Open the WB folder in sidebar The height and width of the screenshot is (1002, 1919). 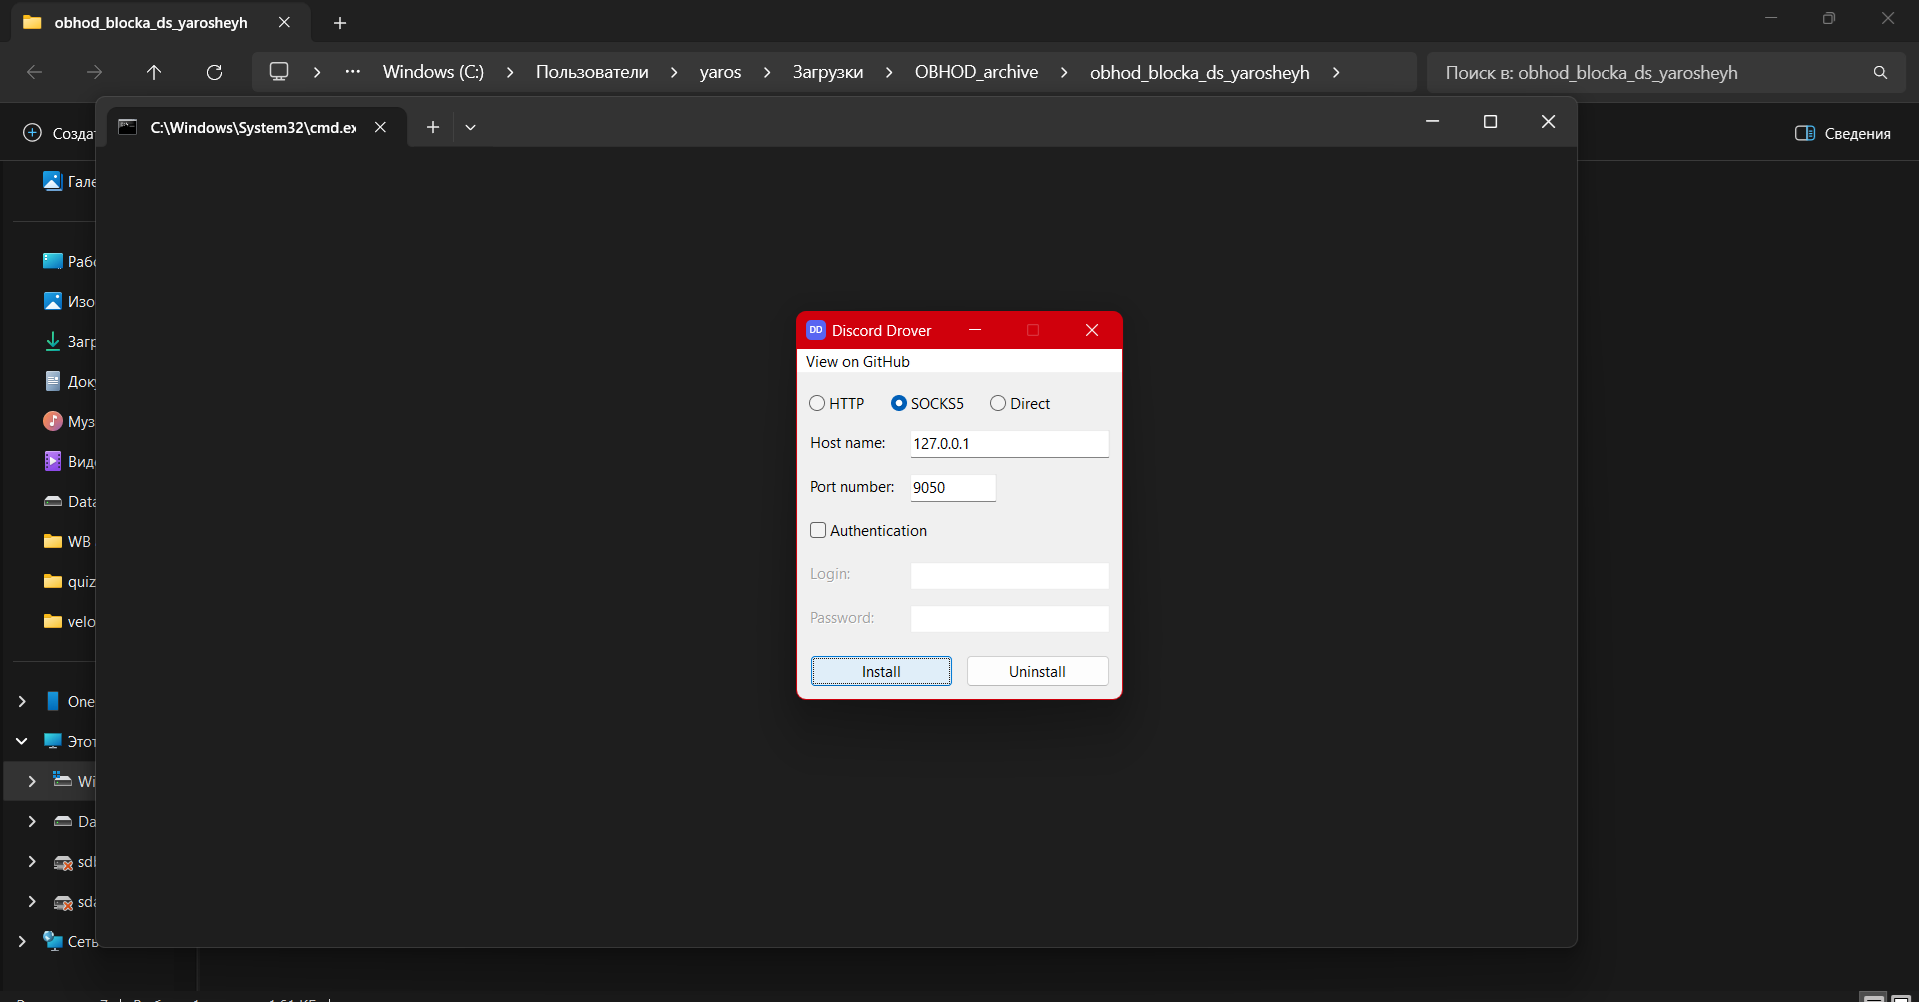[67, 541]
